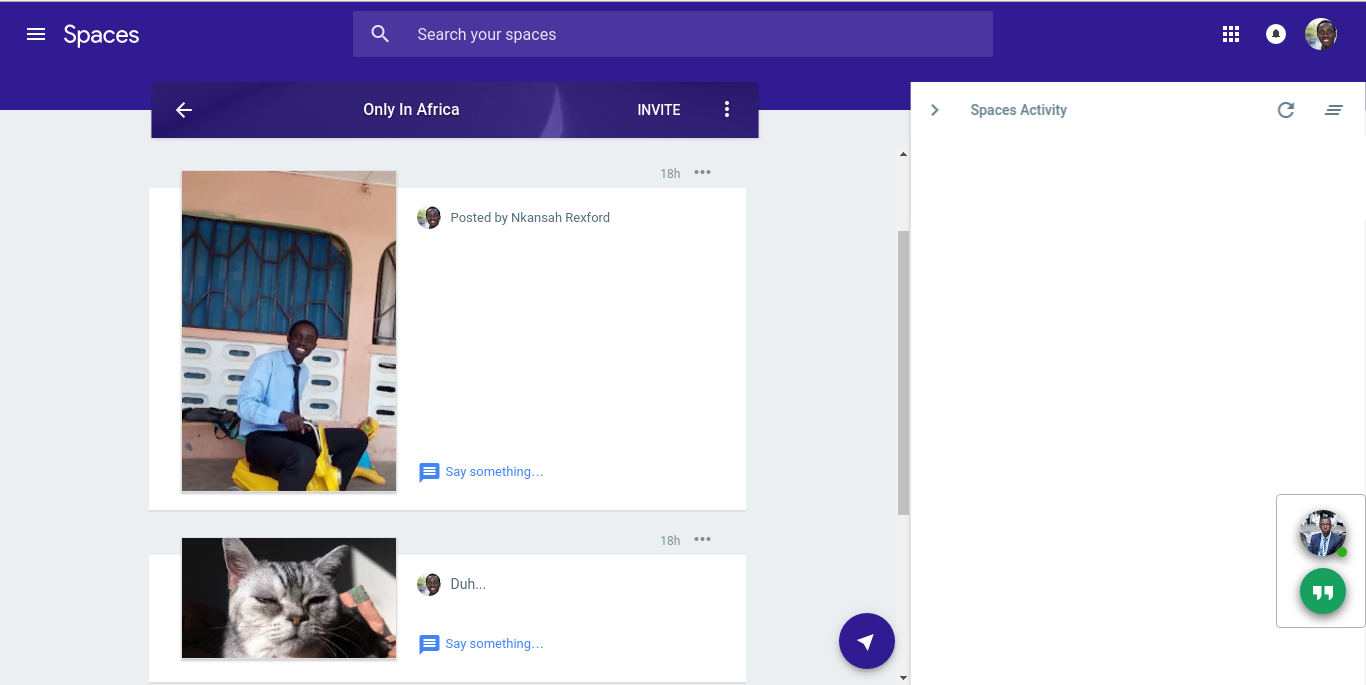Open the Only In Africa overflow menu
This screenshot has width=1366, height=685.
coord(727,110)
